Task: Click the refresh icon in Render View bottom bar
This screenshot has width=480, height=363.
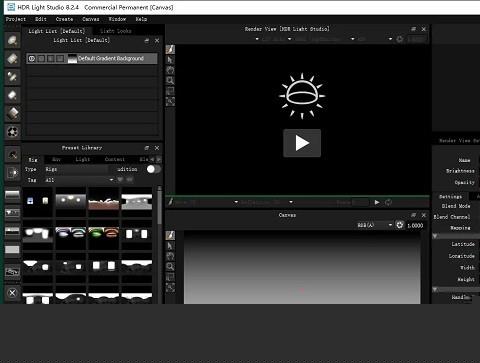Action: 388,202
